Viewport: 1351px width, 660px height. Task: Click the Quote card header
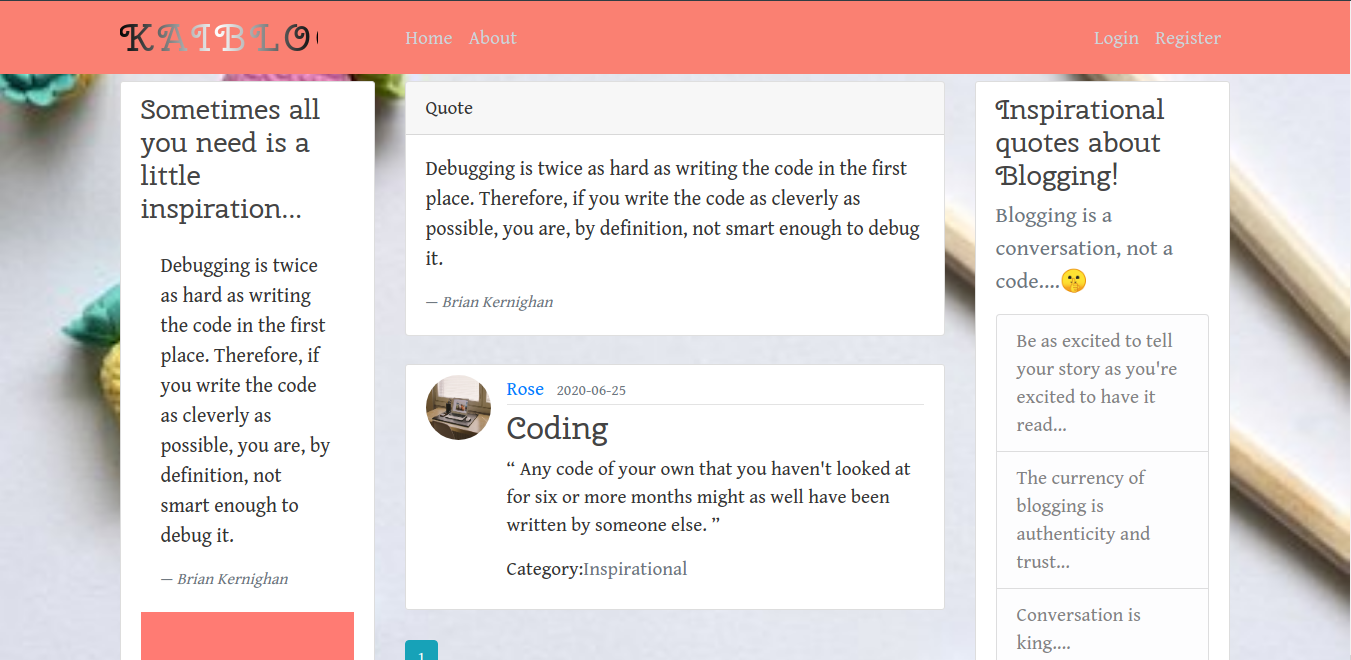click(x=674, y=108)
